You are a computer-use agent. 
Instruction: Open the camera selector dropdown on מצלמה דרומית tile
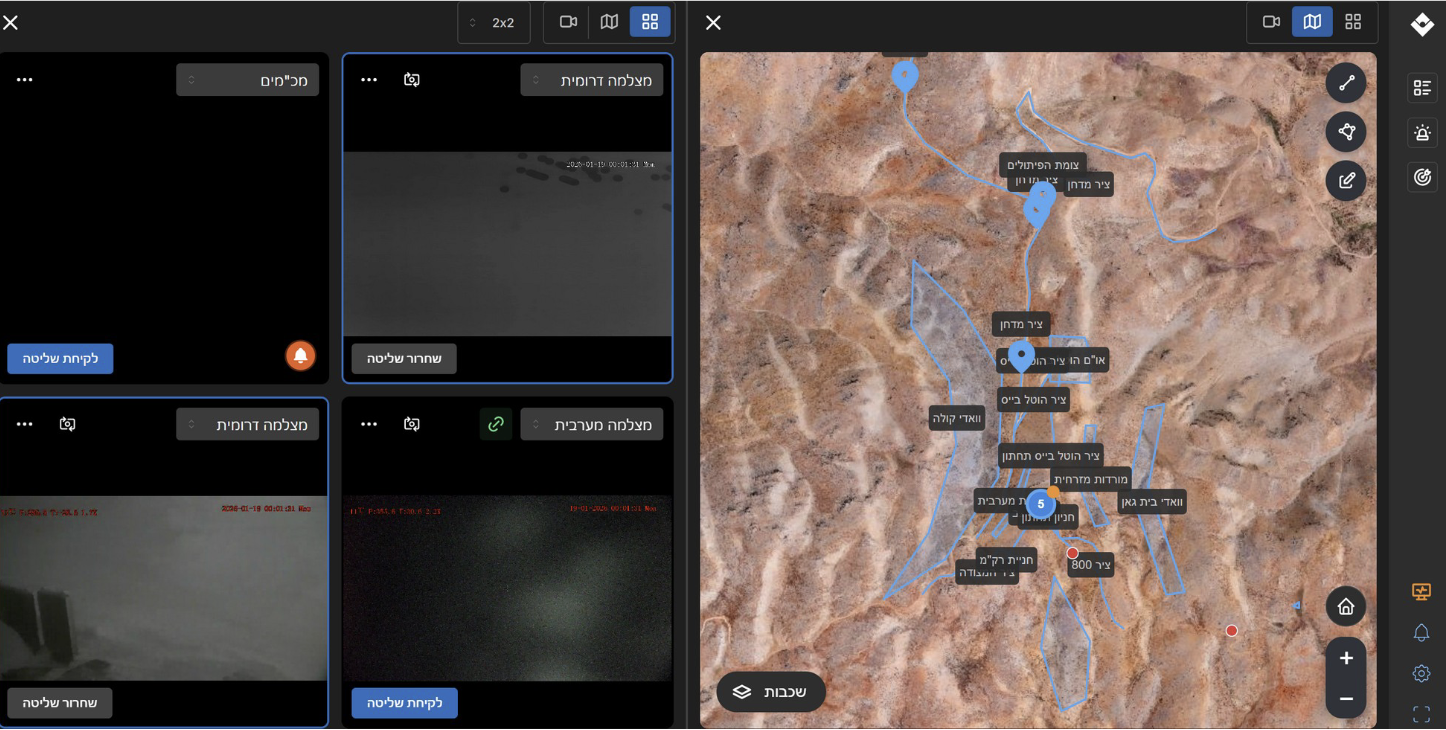coord(591,79)
